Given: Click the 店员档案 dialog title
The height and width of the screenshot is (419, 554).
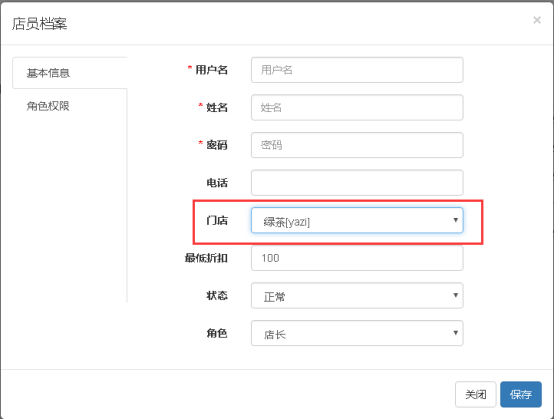Looking at the screenshot, I should (39, 24).
